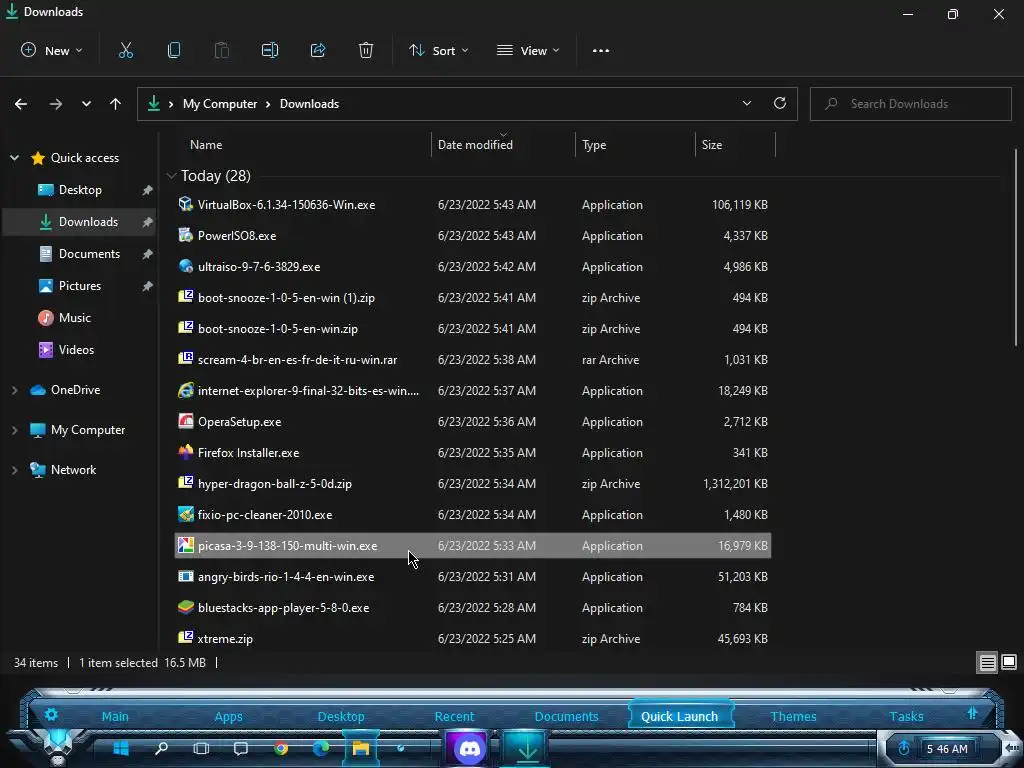This screenshot has height=768, width=1024.
Task: Click the VirtualBox installer file icon
Action: (185, 204)
